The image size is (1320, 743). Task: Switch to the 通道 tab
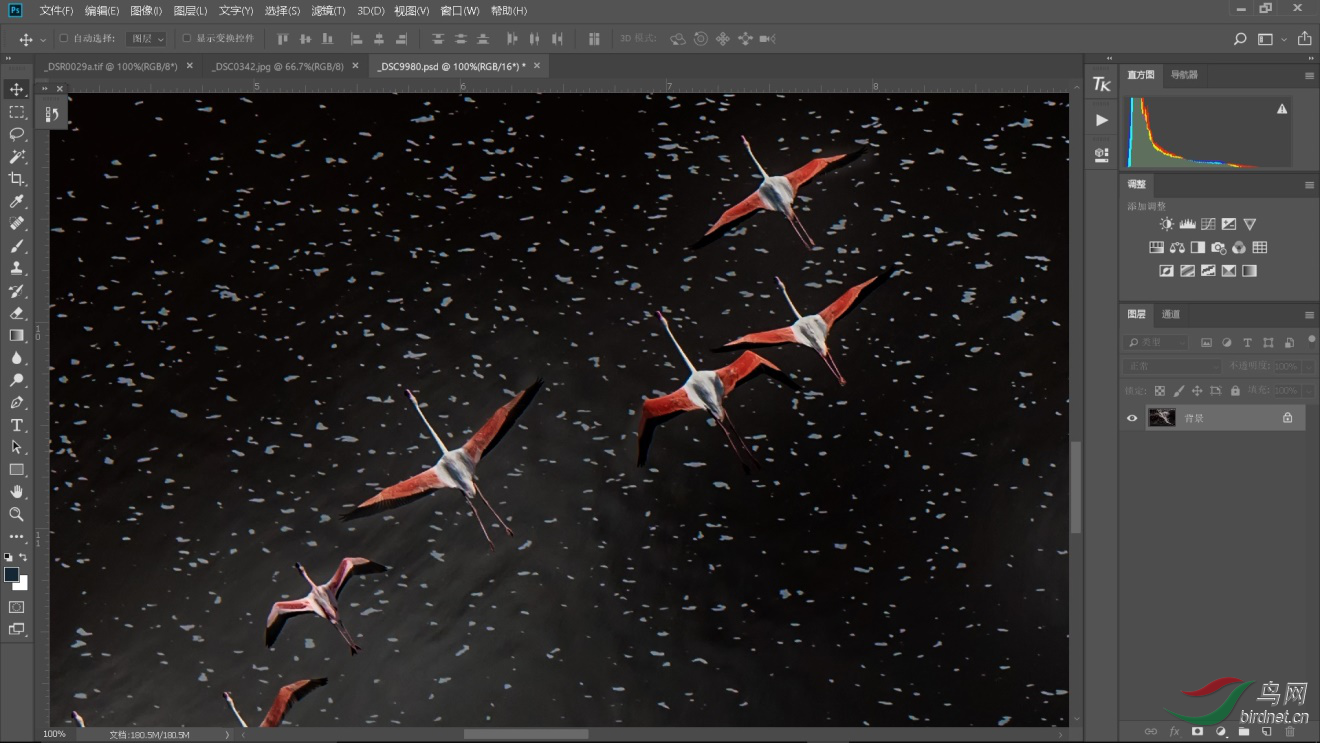tap(1170, 315)
